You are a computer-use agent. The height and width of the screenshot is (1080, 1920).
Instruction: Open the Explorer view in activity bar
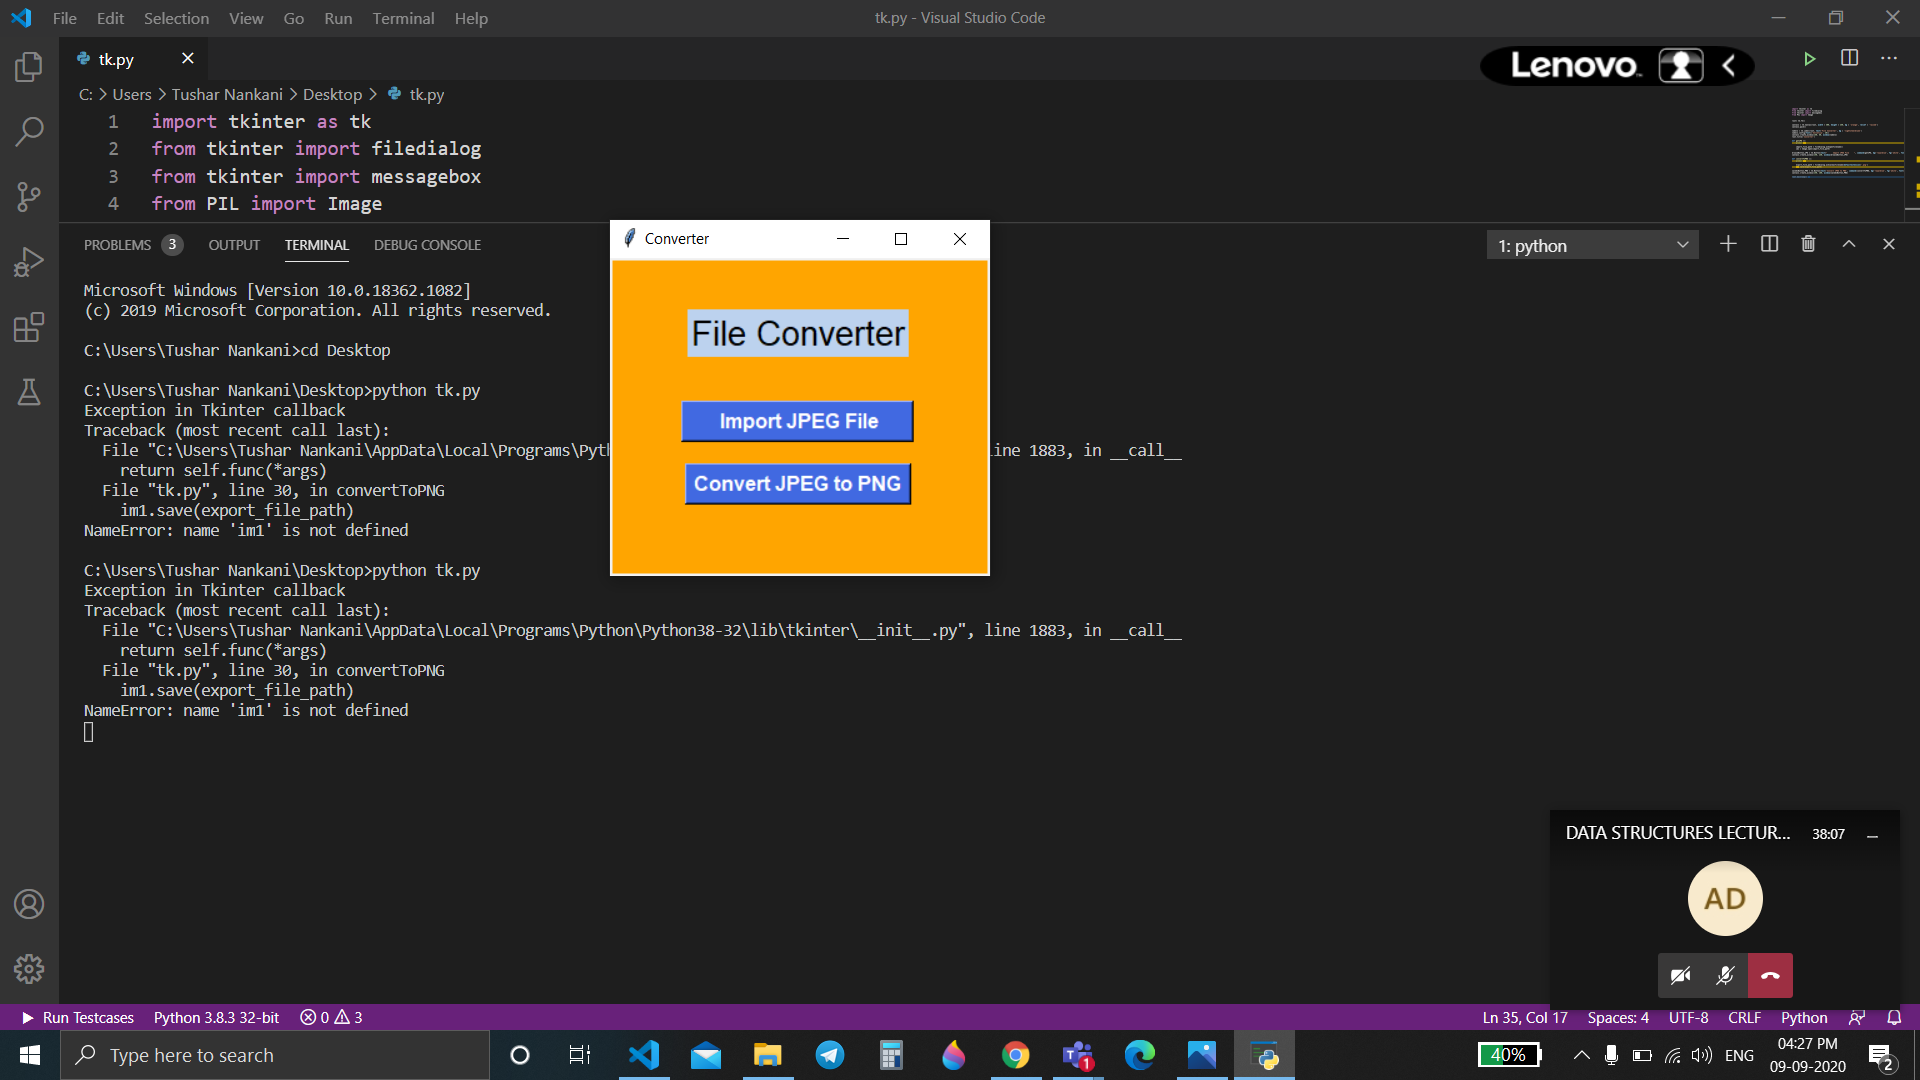(29, 67)
